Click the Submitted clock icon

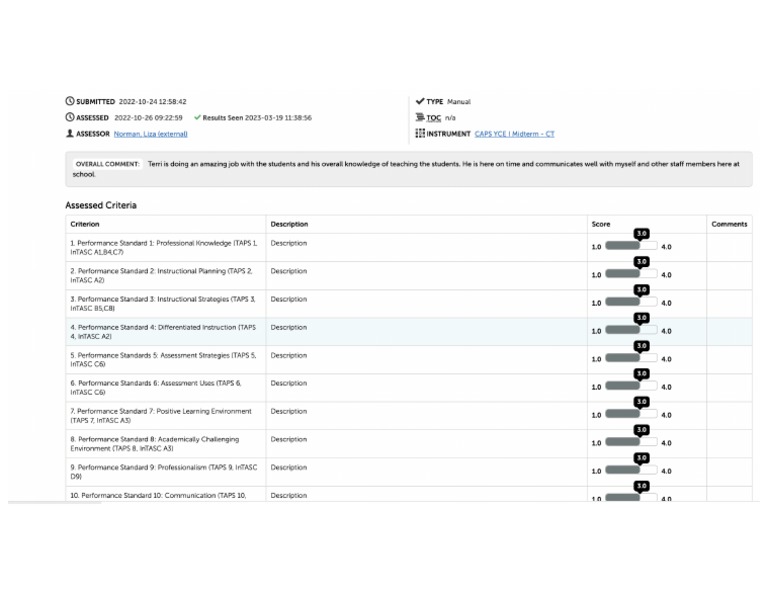[70, 102]
